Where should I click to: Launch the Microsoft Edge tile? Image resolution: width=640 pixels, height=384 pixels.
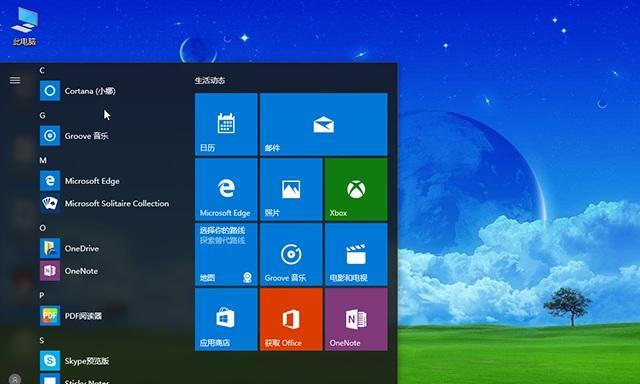tap(226, 189)
